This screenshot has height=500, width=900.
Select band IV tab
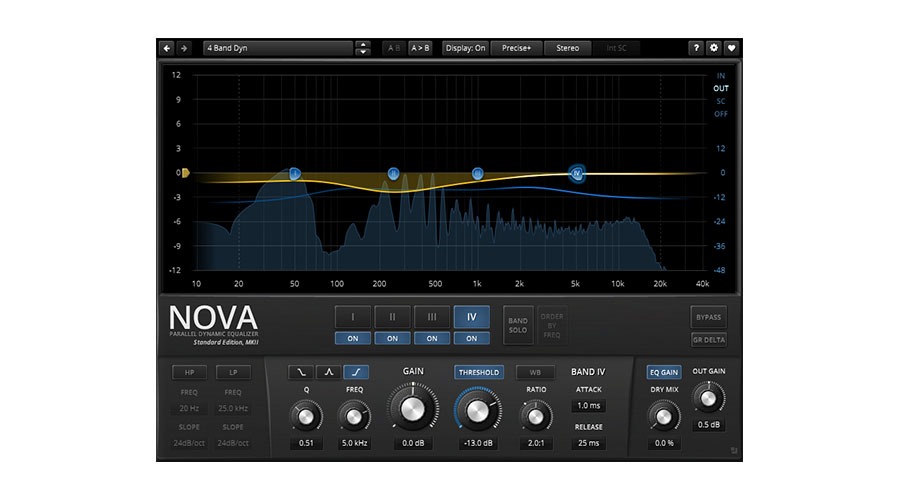(472, 317)
